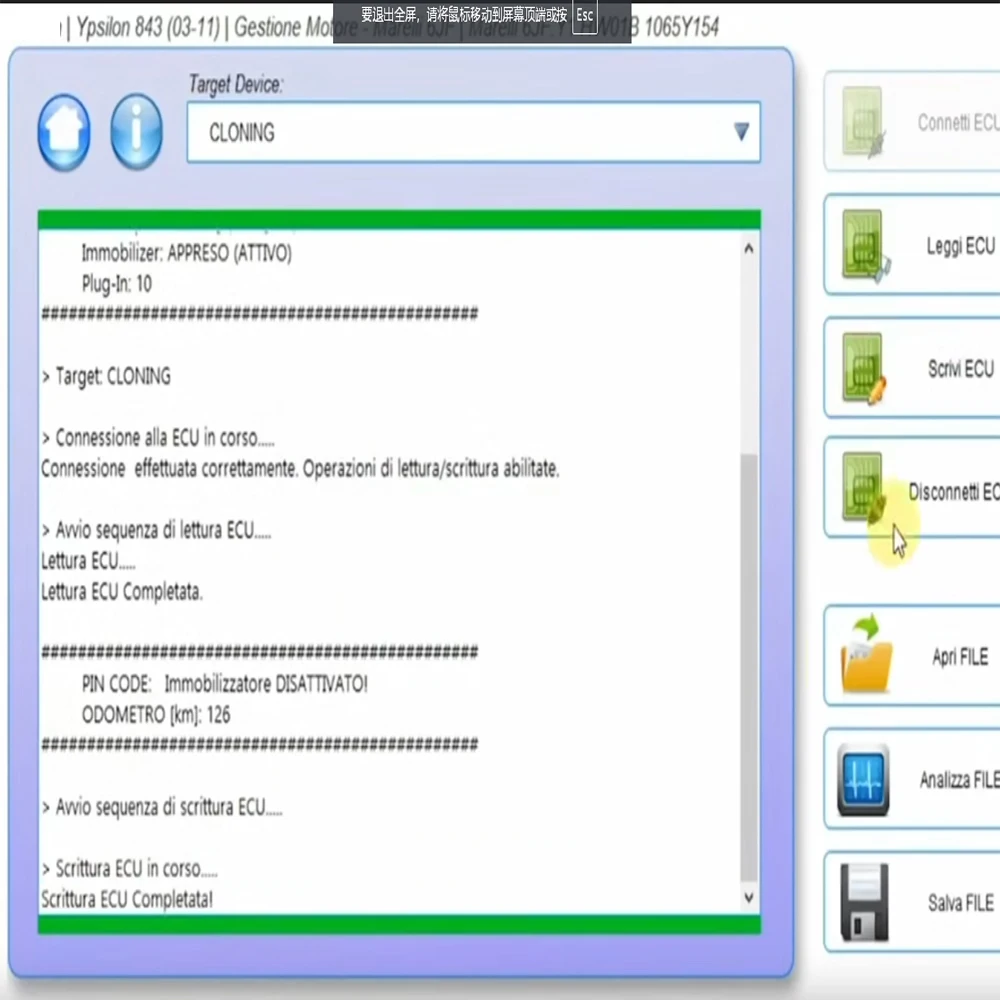Click the Apri FILE folder icon
The width and height of the screenshot is (1000, 1000).
865,654
